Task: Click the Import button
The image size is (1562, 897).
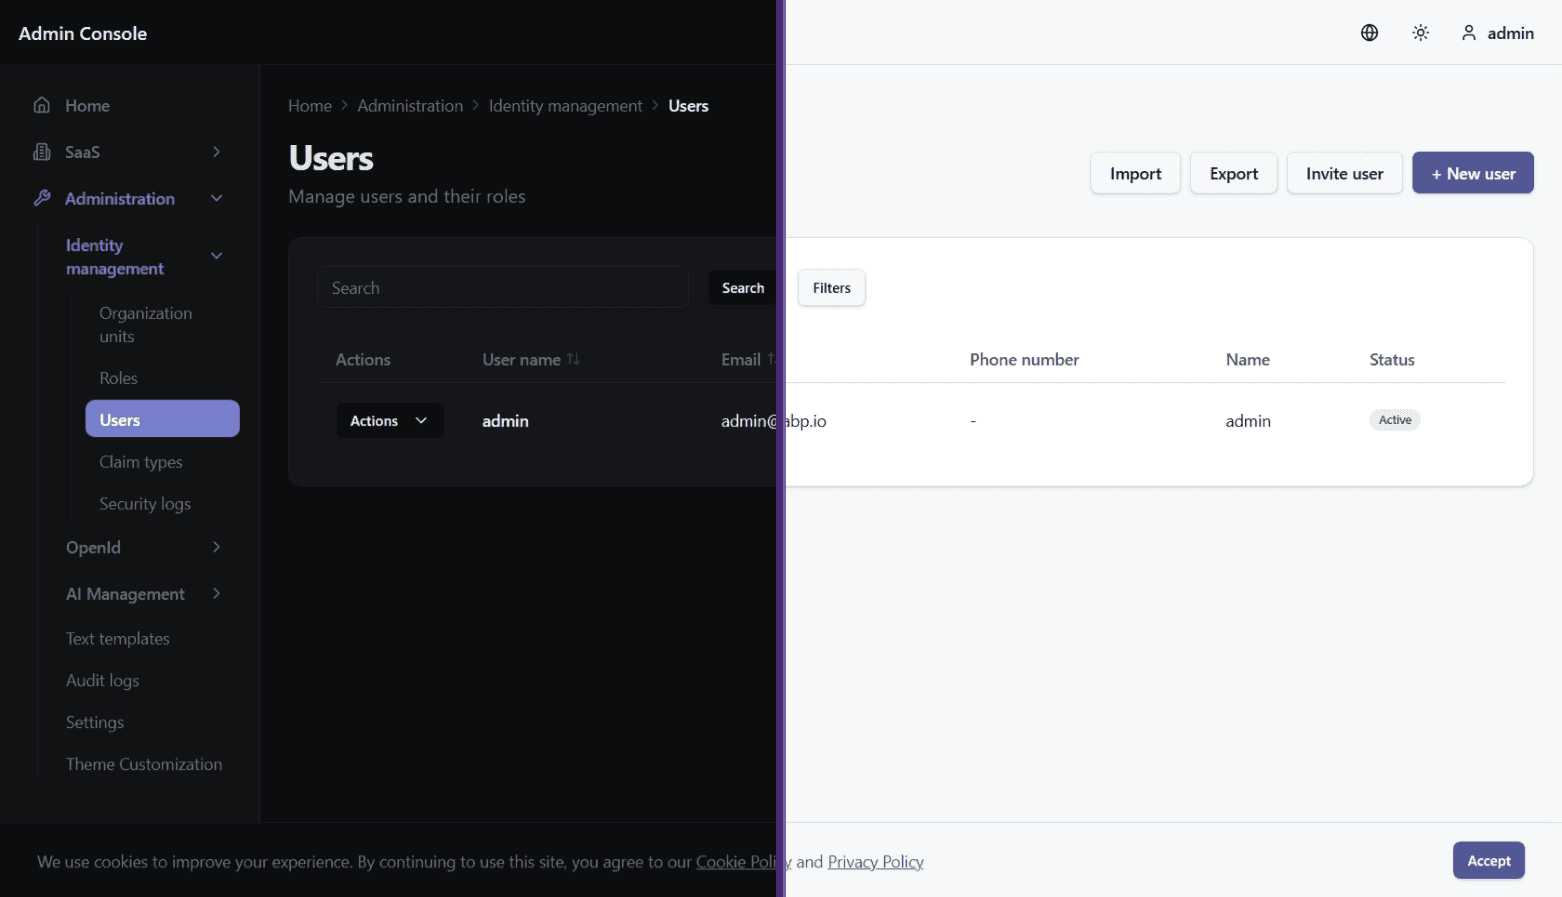Action: (1136, 173)
